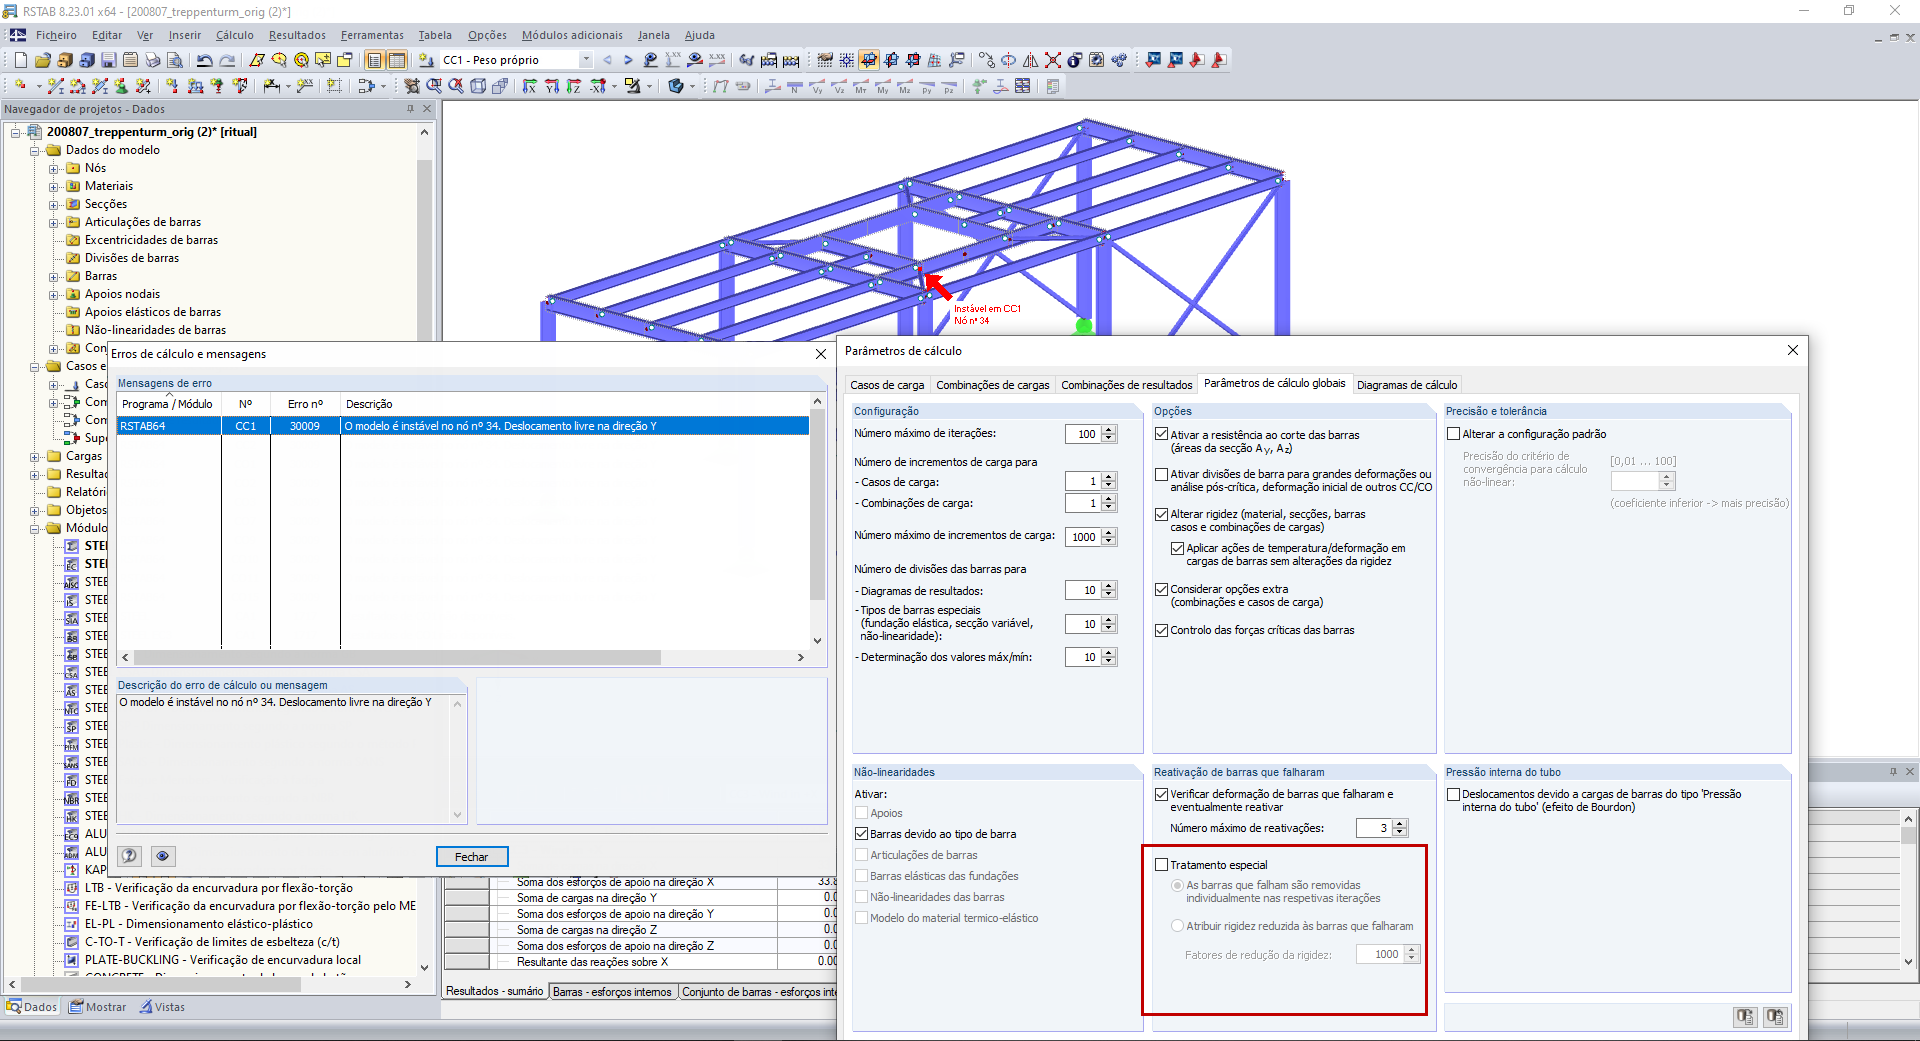Switch to 'Casos de carga' tab
This screenshot has height=1041, width=1920.
[887, 385]
